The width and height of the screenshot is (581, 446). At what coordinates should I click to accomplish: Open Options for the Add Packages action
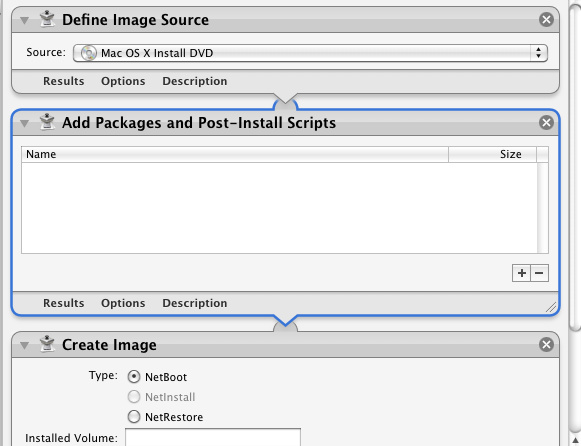[x=123, y=303]
